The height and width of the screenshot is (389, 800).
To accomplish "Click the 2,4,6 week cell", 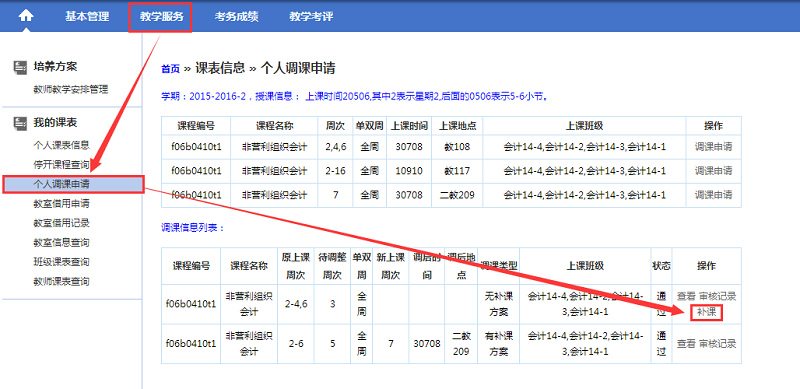I will click(336, 147).
